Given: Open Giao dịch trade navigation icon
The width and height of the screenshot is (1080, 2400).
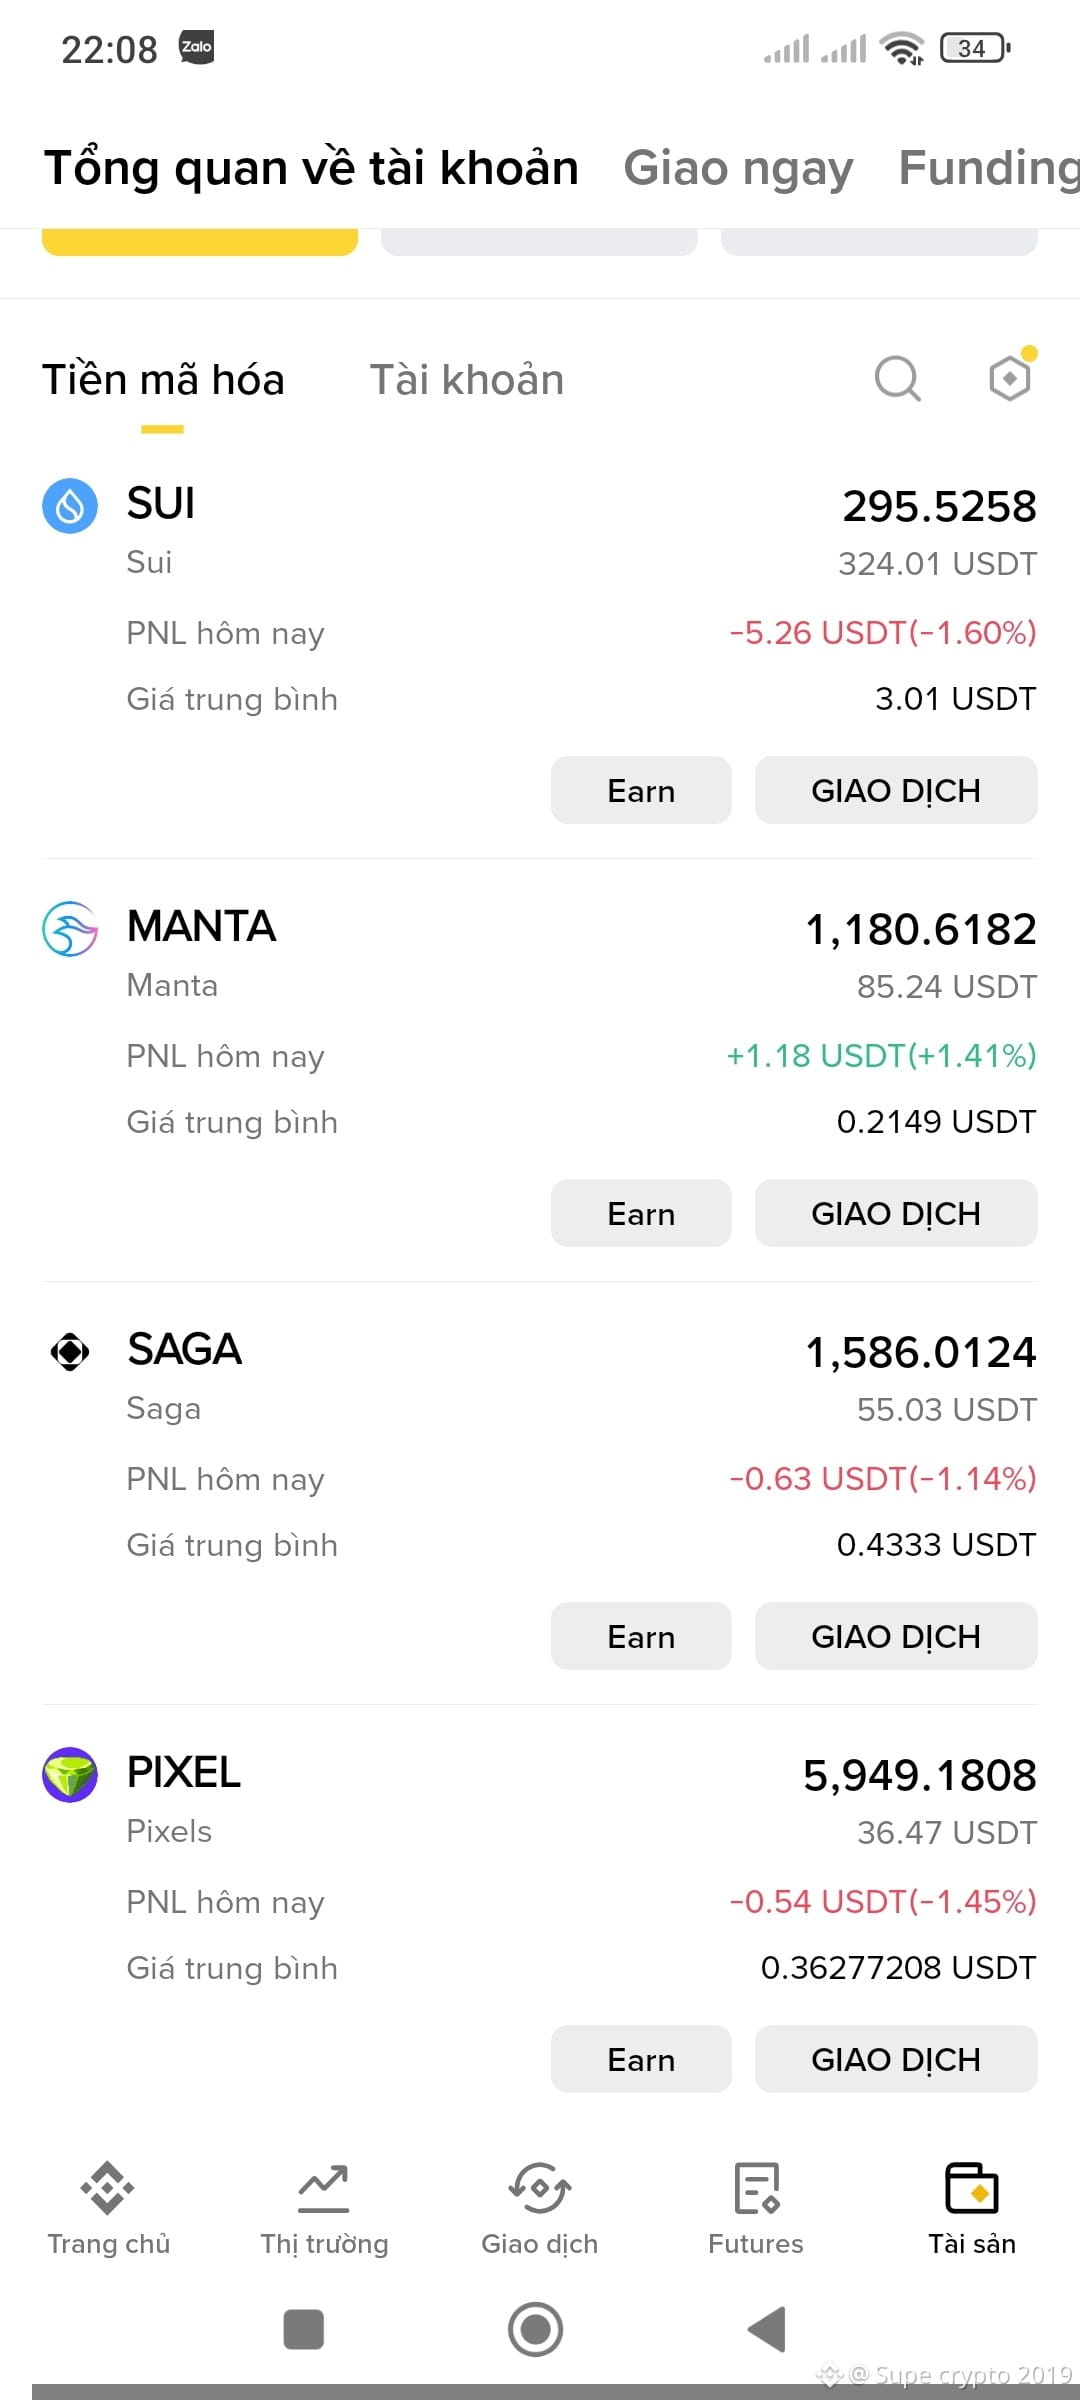Looking at the screenshot, I should [x=540, y=2188].
